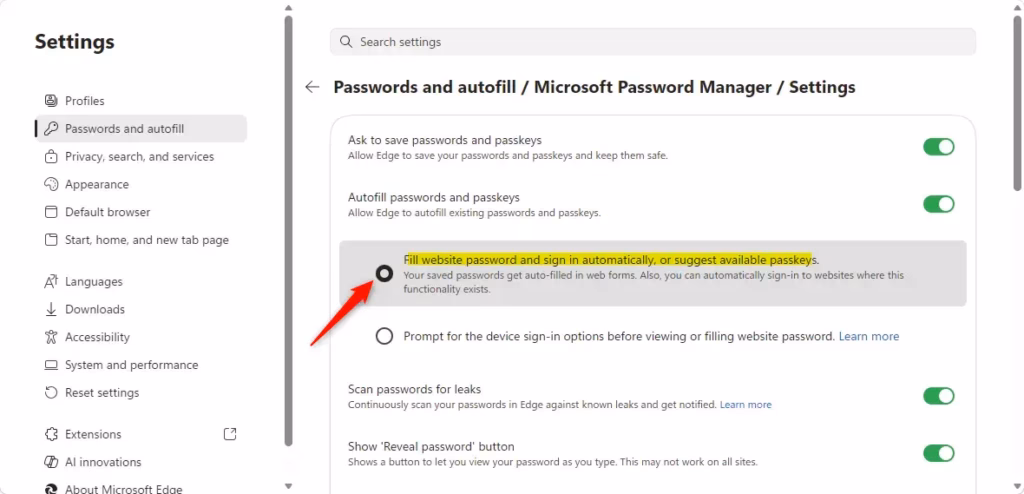Select Prompt for device sign-in radio option
The width and height of the screenshot is (1024, 494).
pos(384,337)
